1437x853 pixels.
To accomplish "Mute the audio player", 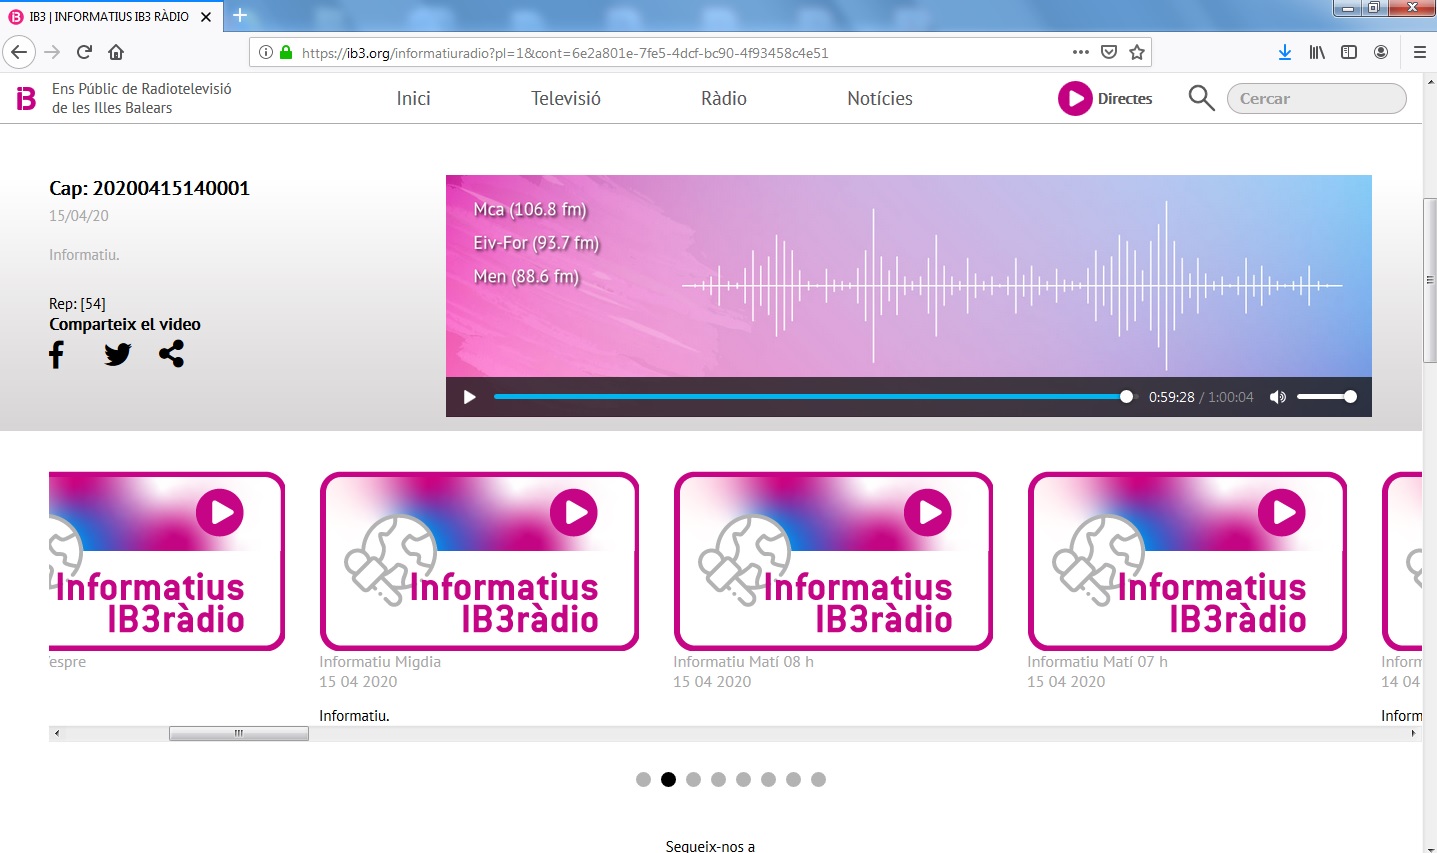I will (x=1277, y=397).
